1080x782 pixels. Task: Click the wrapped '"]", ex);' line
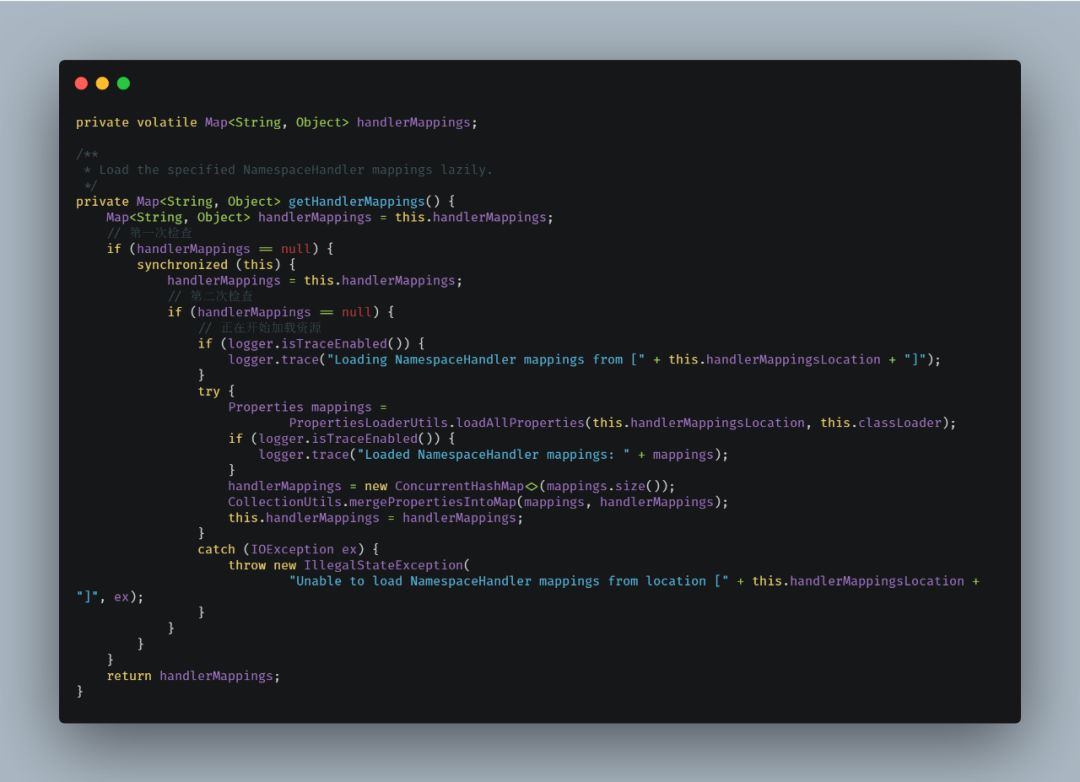[110, 597]
